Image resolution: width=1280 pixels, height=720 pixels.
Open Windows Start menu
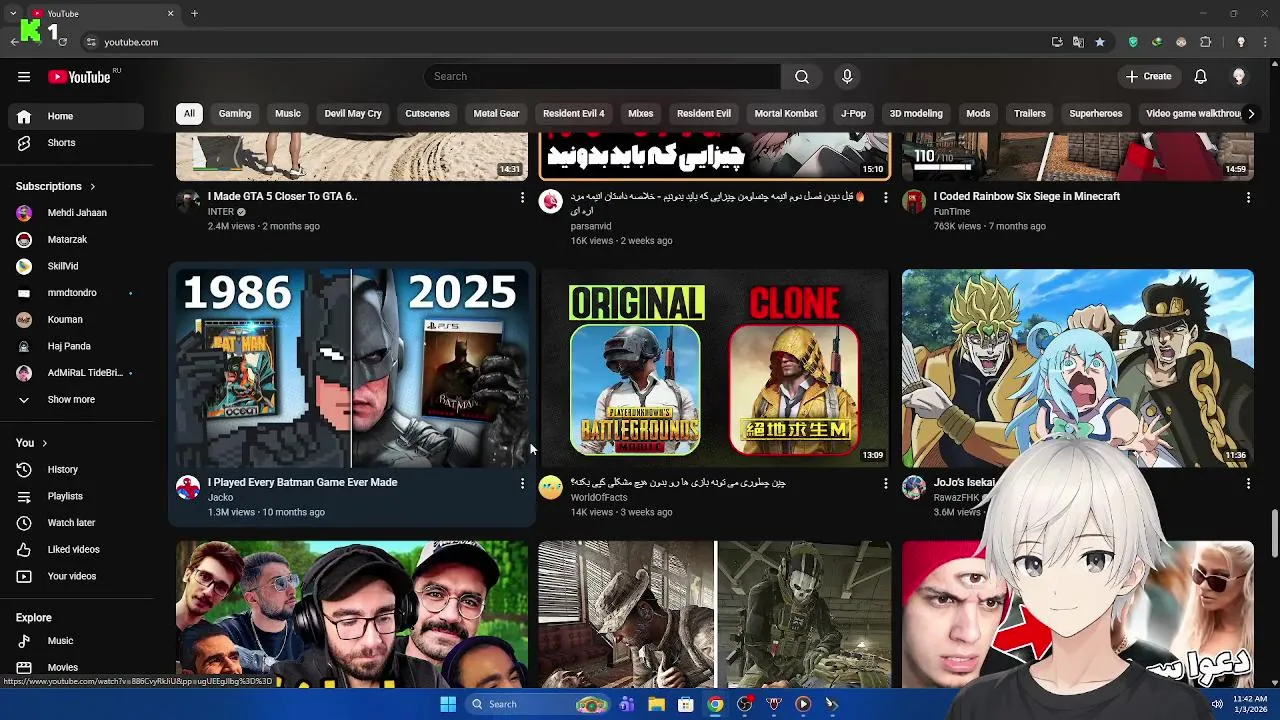448,704
